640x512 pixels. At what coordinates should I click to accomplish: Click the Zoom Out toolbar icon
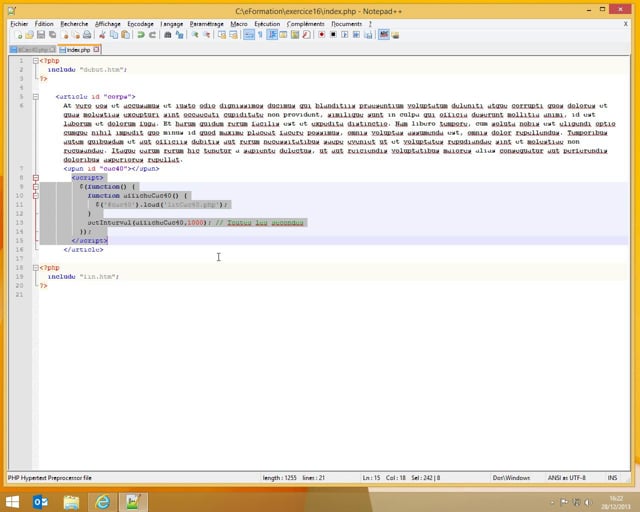coord(207,35)
